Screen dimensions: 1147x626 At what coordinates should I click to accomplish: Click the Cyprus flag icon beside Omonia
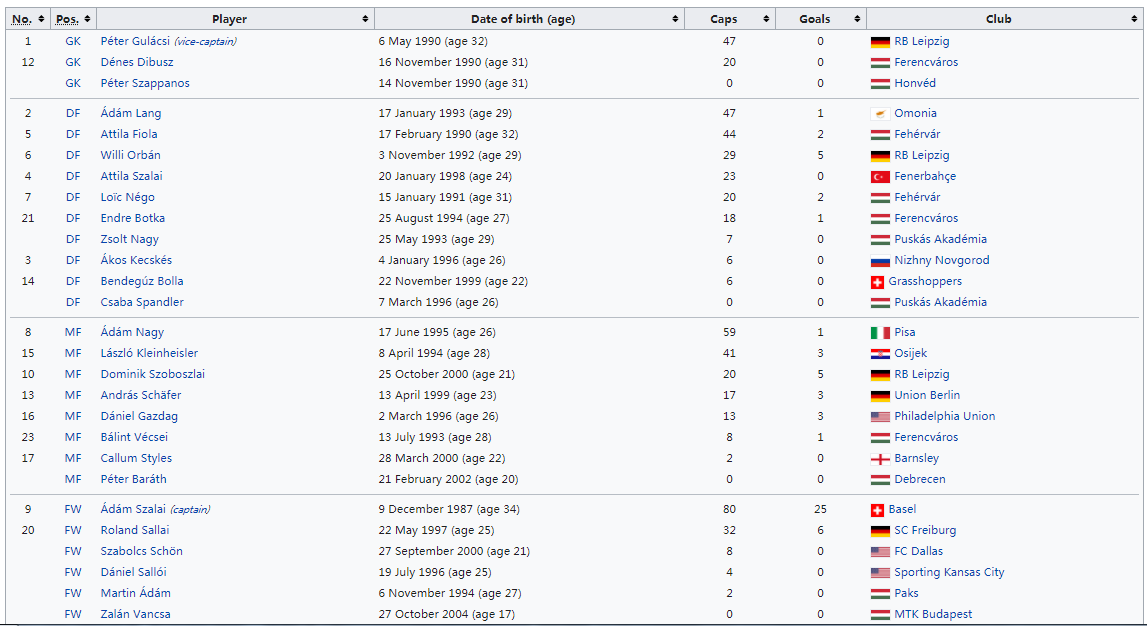[880, 113]
